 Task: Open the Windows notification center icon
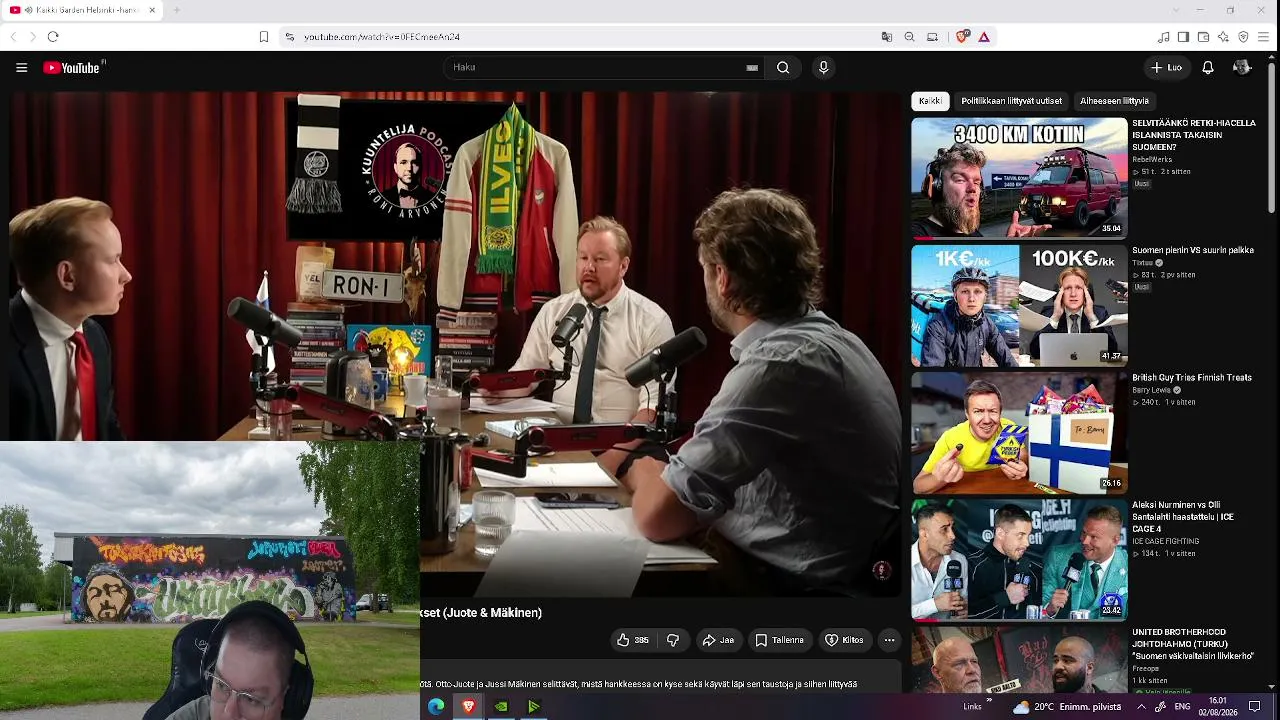1255,707
